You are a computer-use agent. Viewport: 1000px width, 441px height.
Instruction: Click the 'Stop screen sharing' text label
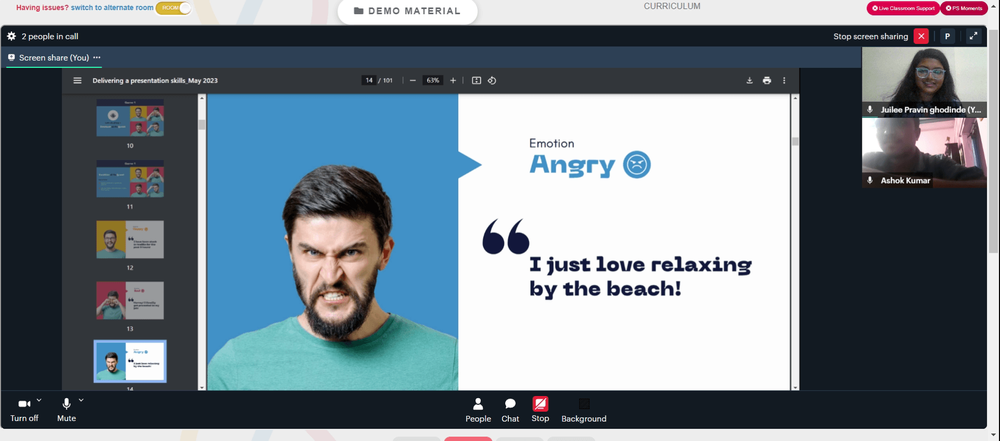point(871,36)
